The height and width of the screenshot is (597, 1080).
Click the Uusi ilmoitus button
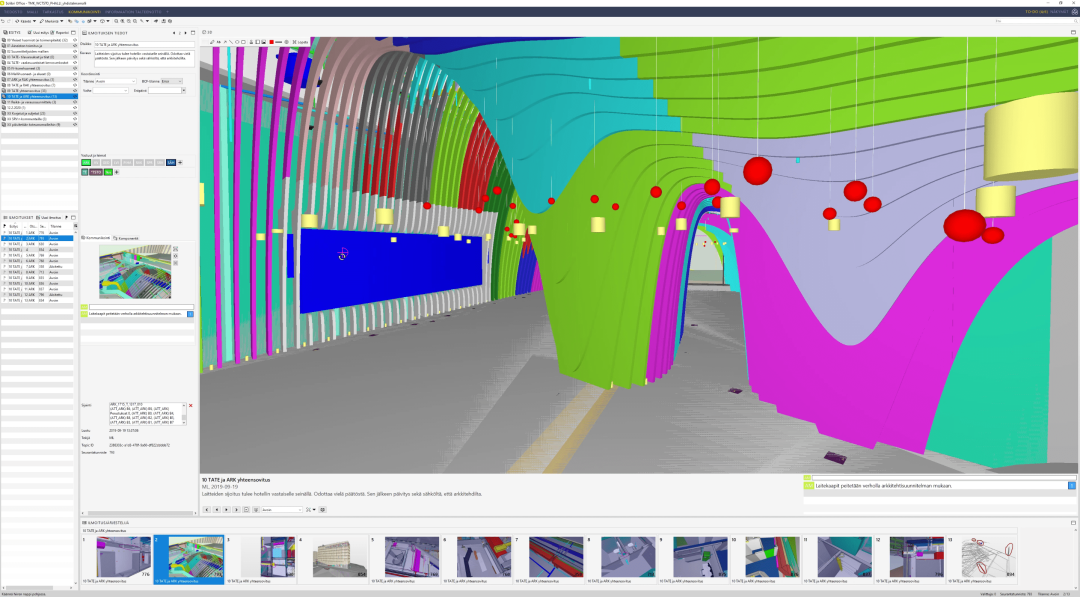point(49,217)
